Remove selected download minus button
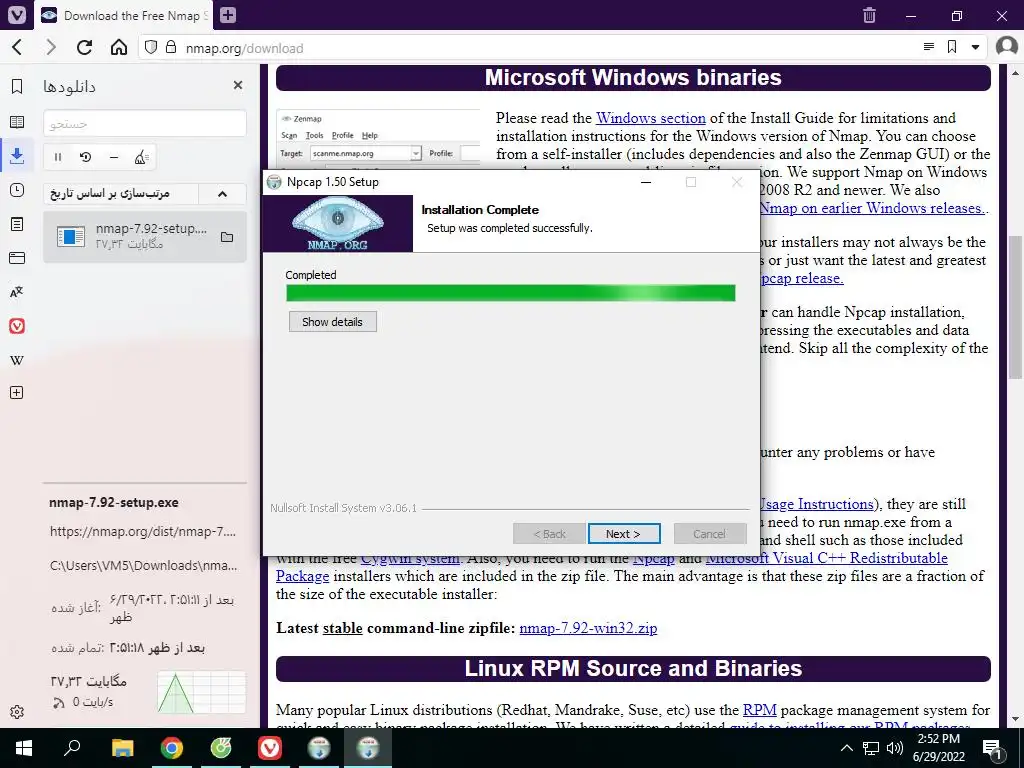Image resolution: width=1024 pixels, height=768 pixels. pos(114,157)
